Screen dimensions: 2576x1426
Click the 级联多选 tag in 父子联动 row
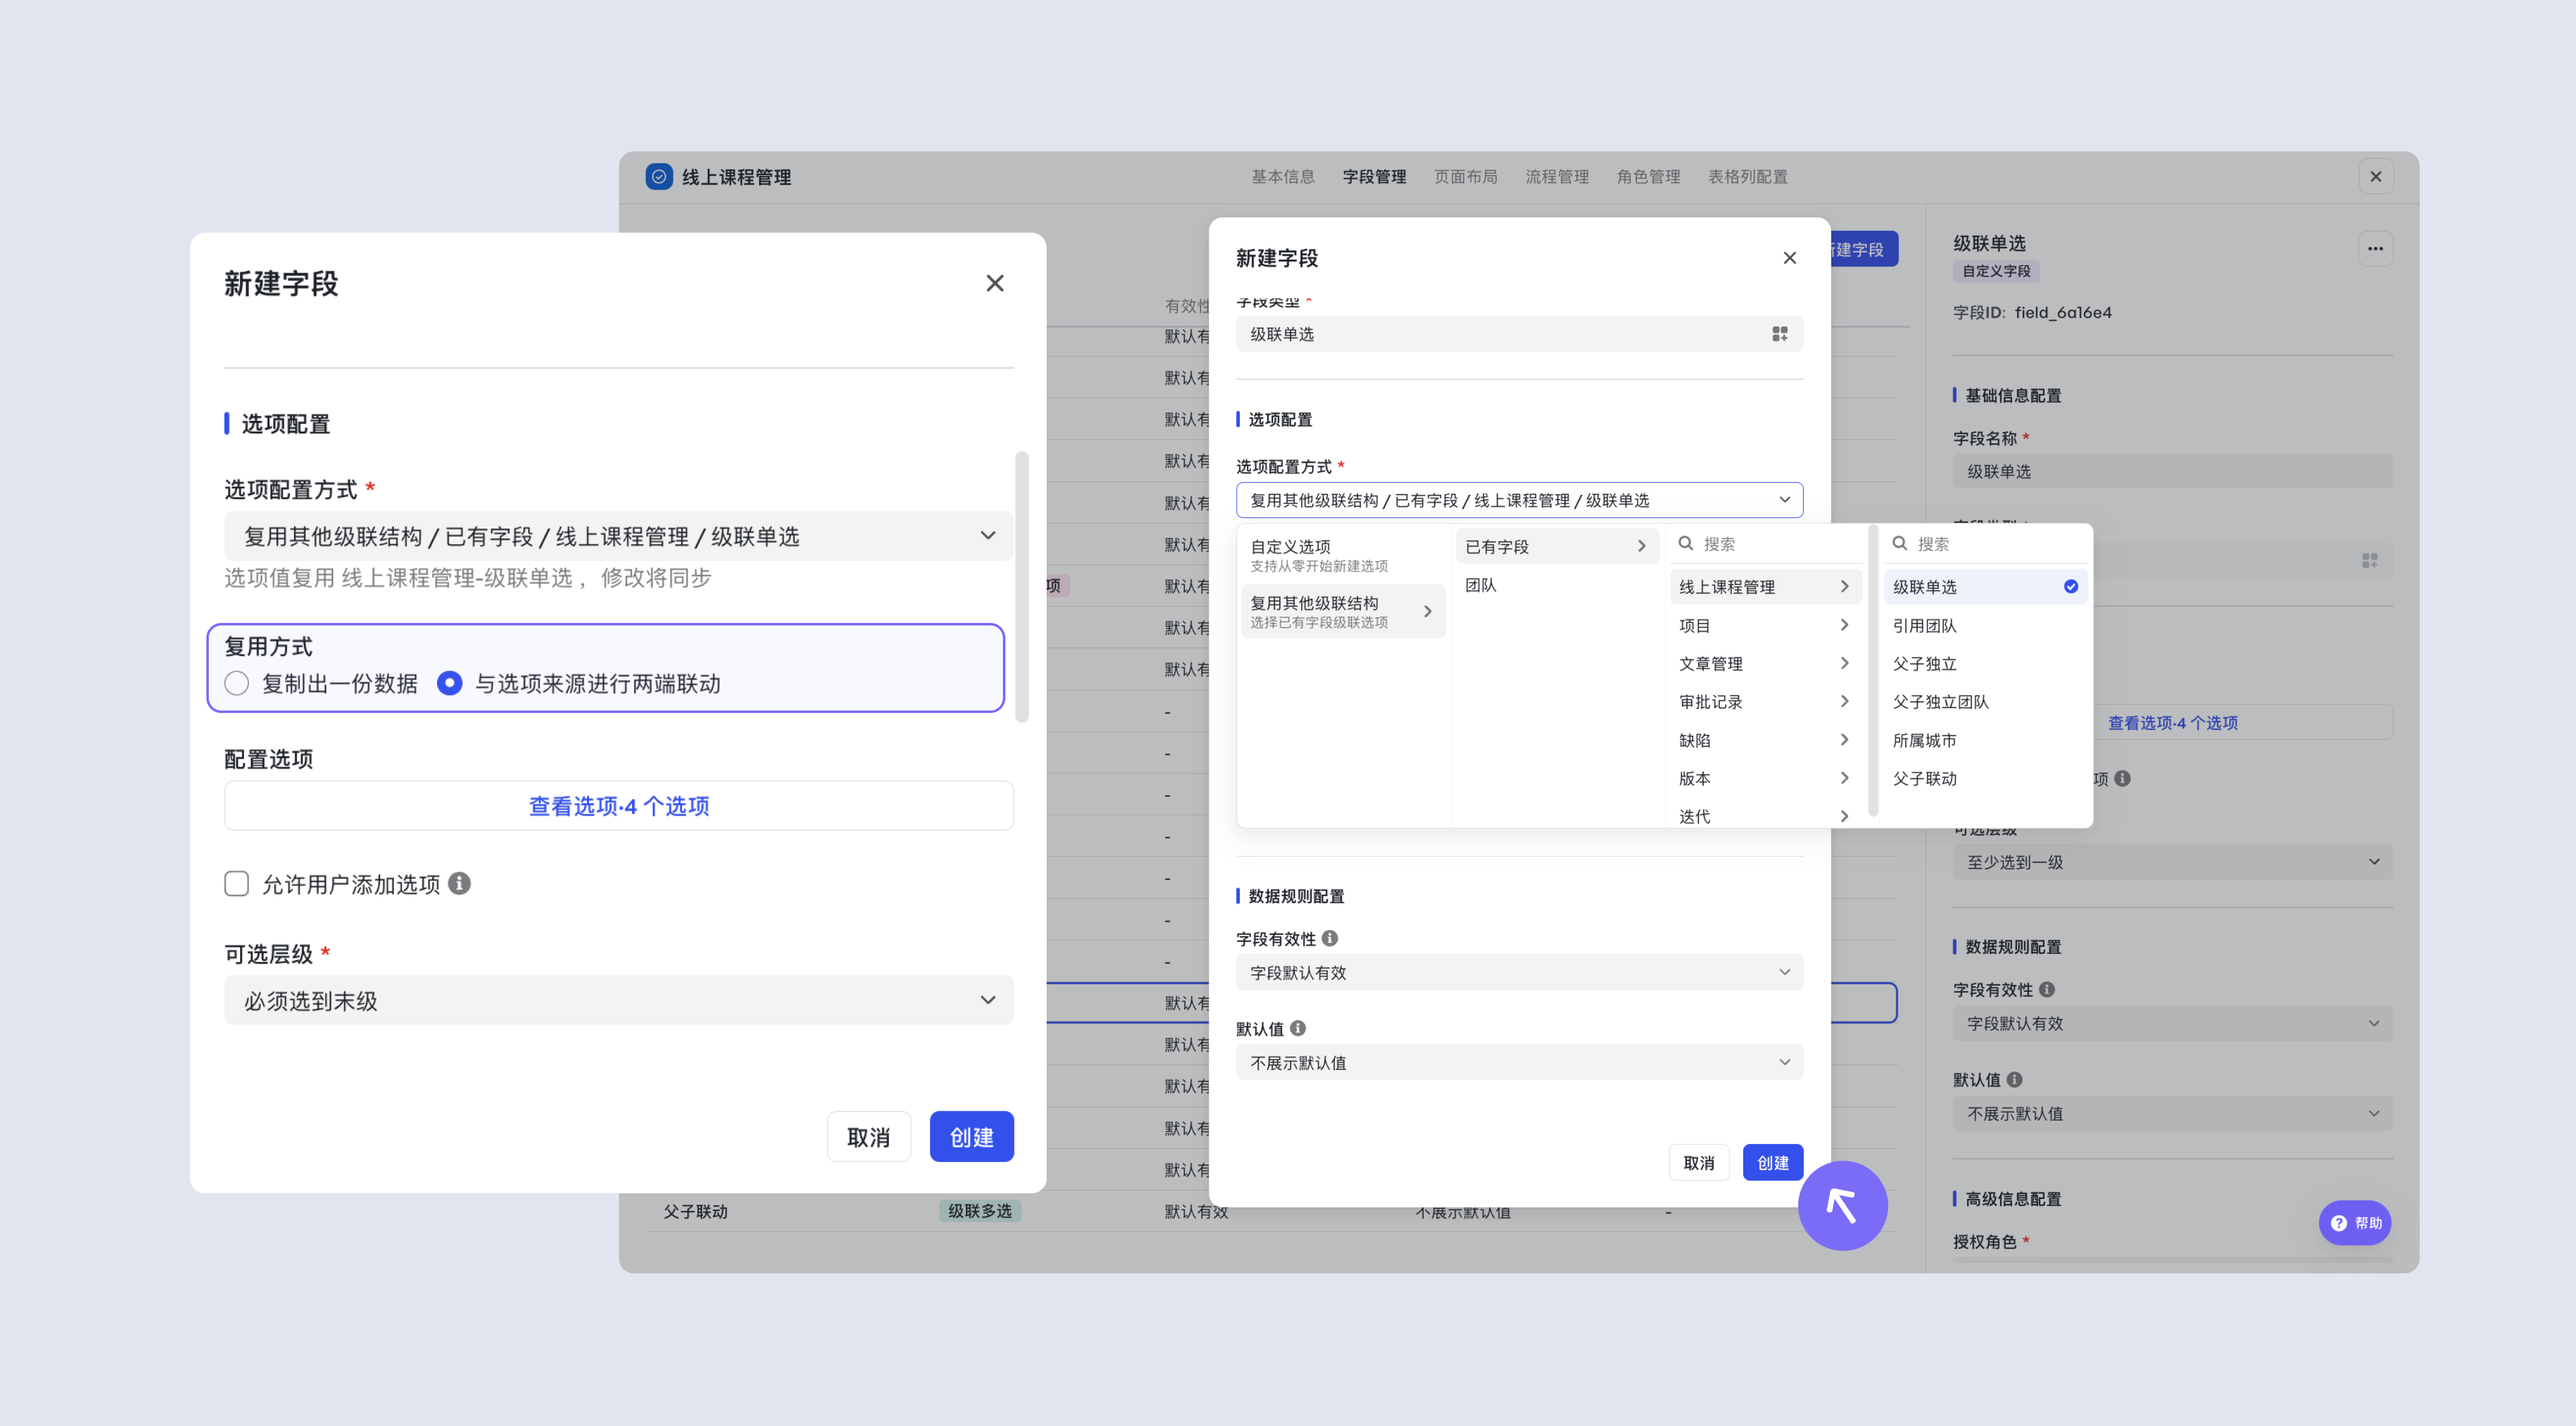[x=980, y=1211]
